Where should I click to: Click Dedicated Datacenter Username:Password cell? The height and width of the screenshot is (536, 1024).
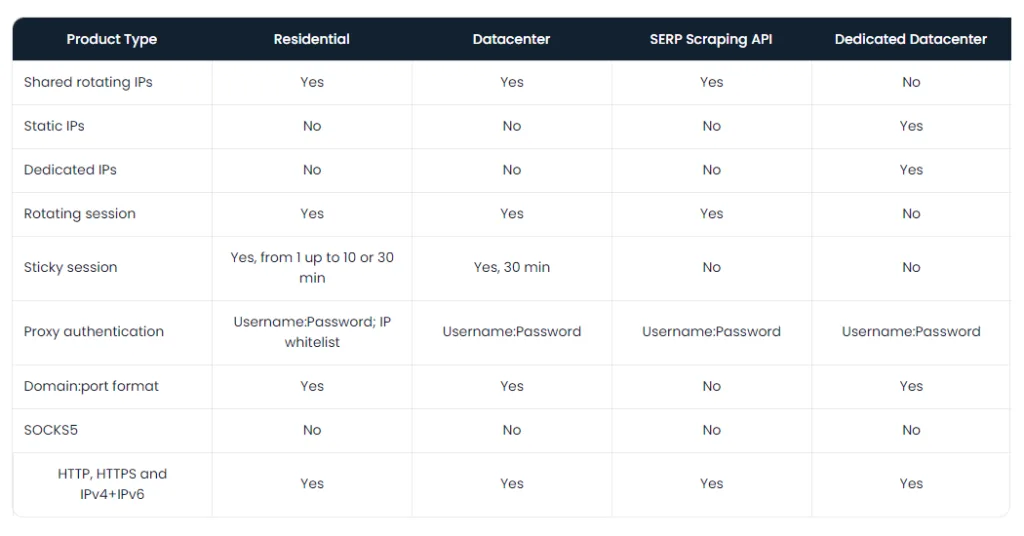pyautogui.click(x=911, y=332)
